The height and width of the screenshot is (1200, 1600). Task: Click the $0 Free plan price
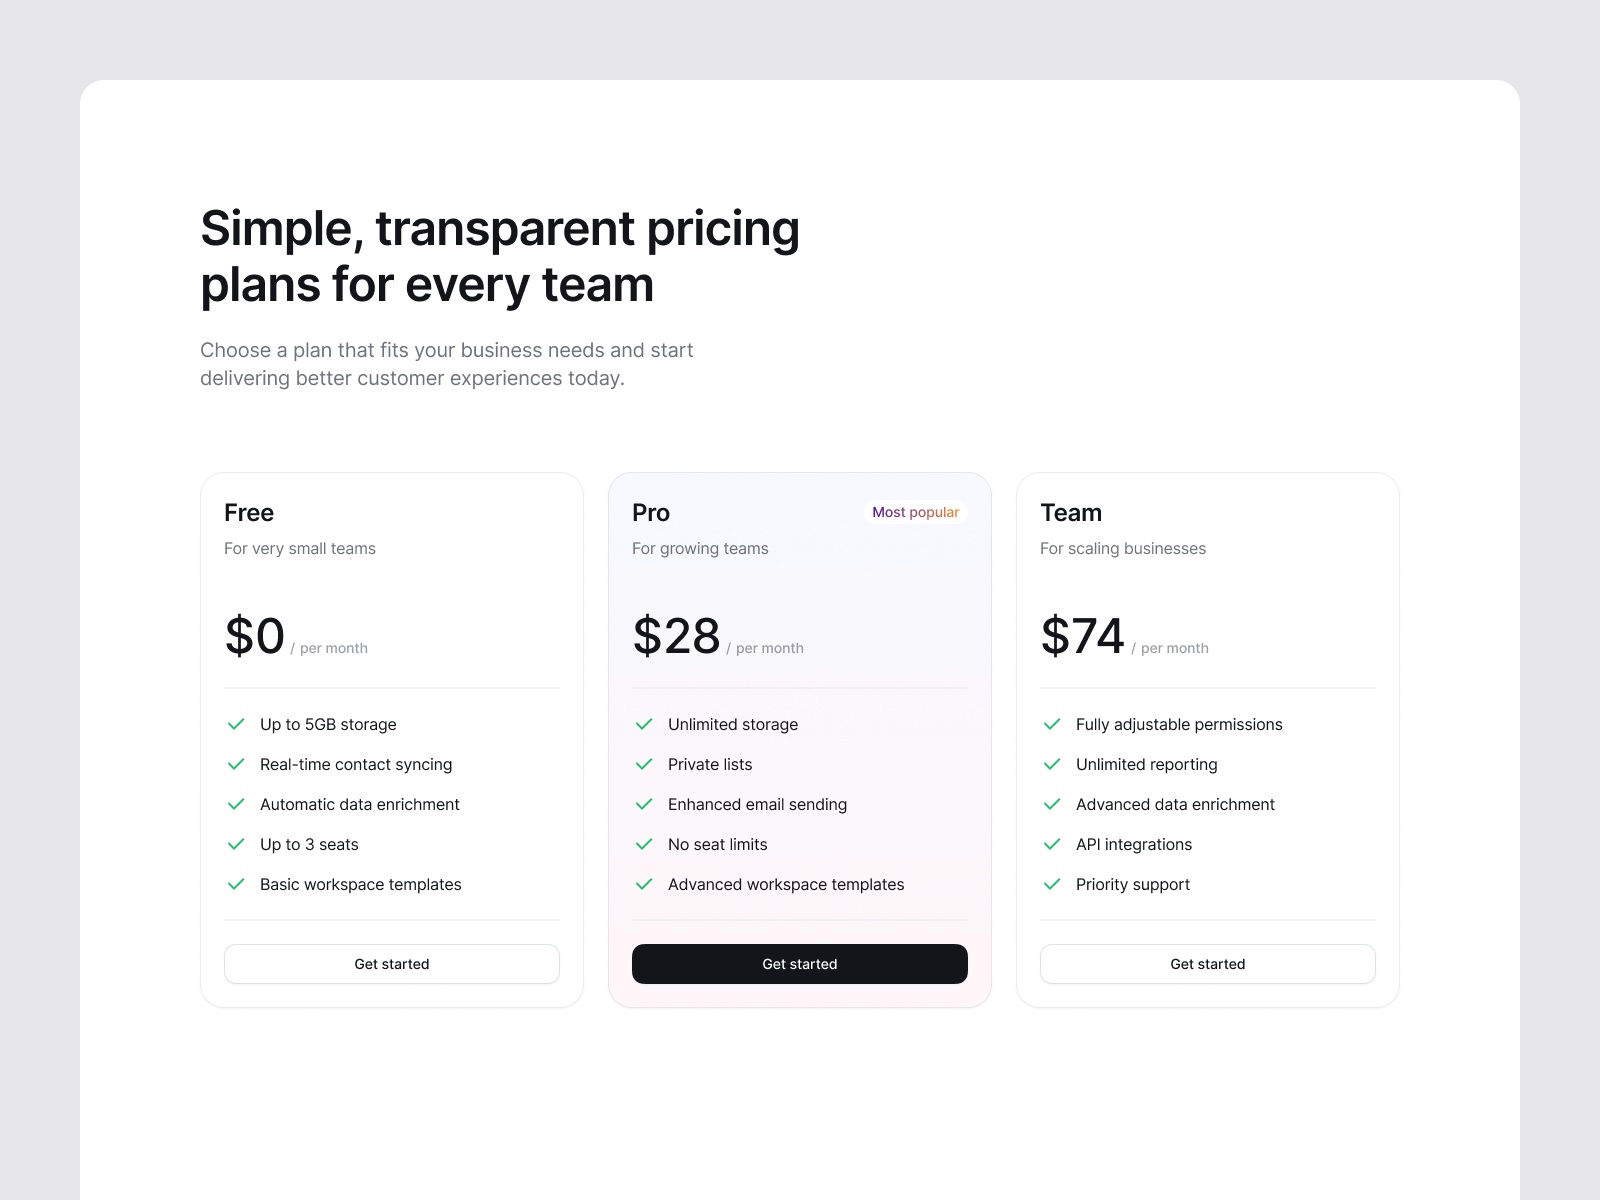255,636
